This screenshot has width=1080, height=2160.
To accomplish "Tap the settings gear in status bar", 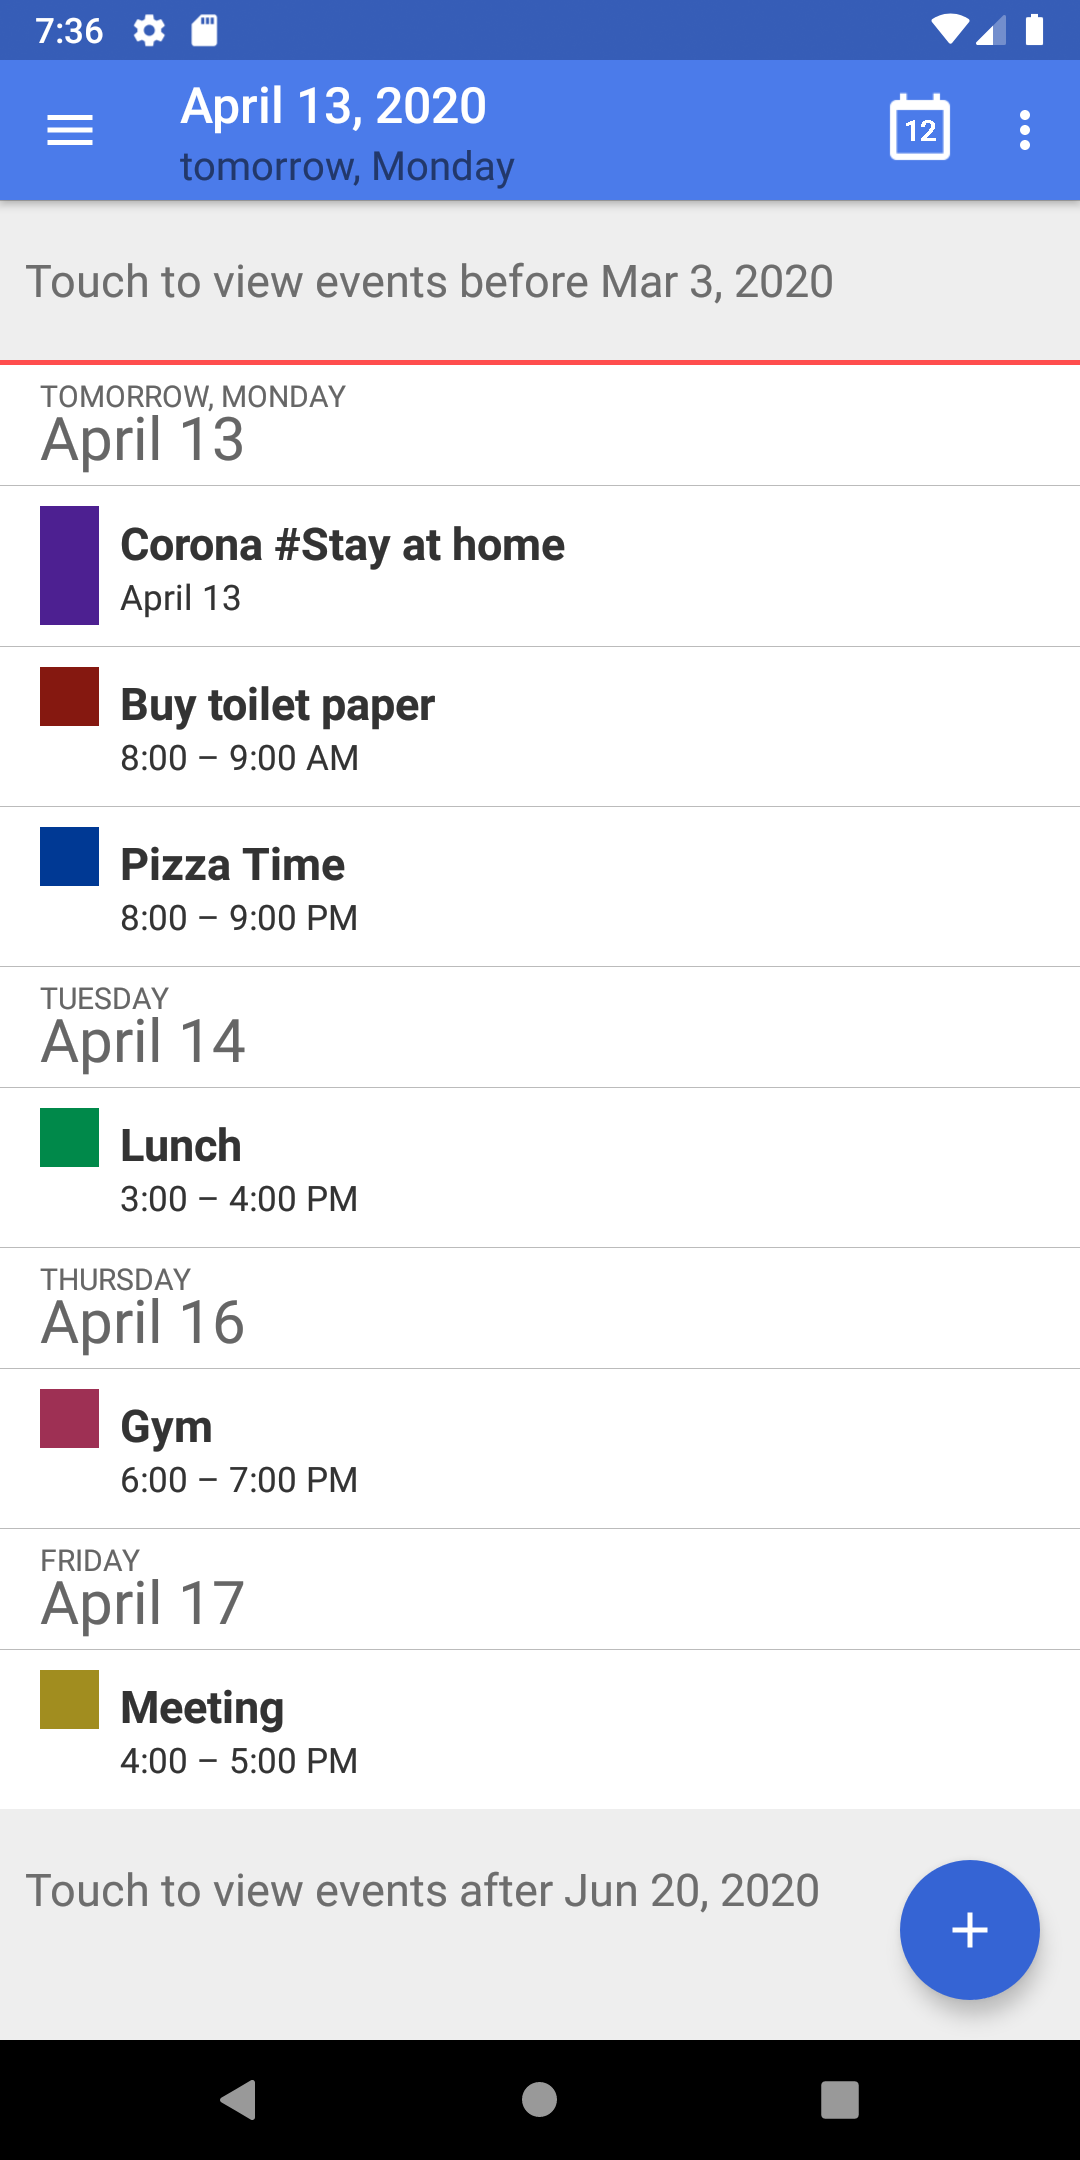I will tap(149, 31).
